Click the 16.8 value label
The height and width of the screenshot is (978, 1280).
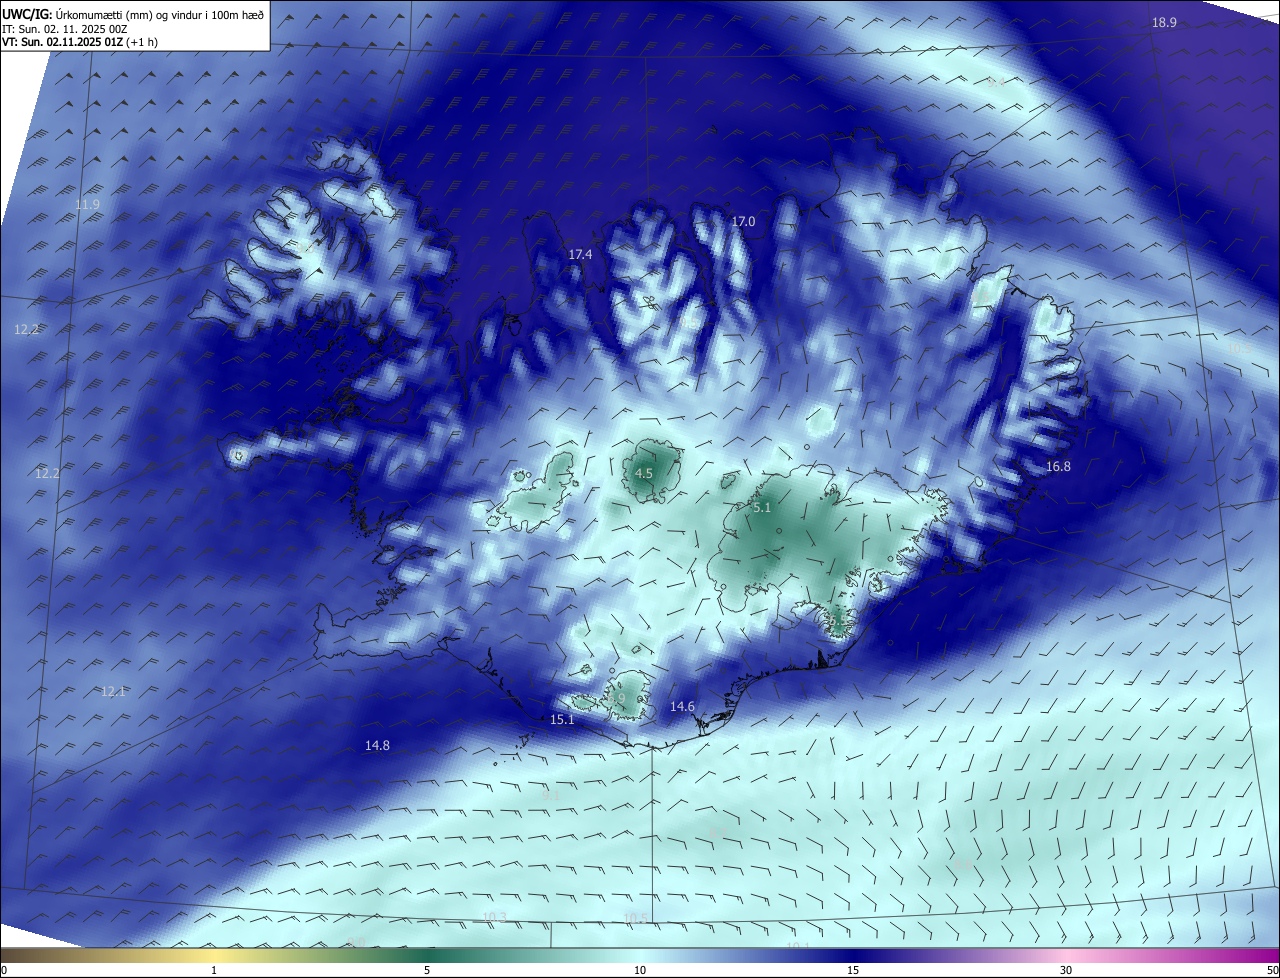point(1058,467)
